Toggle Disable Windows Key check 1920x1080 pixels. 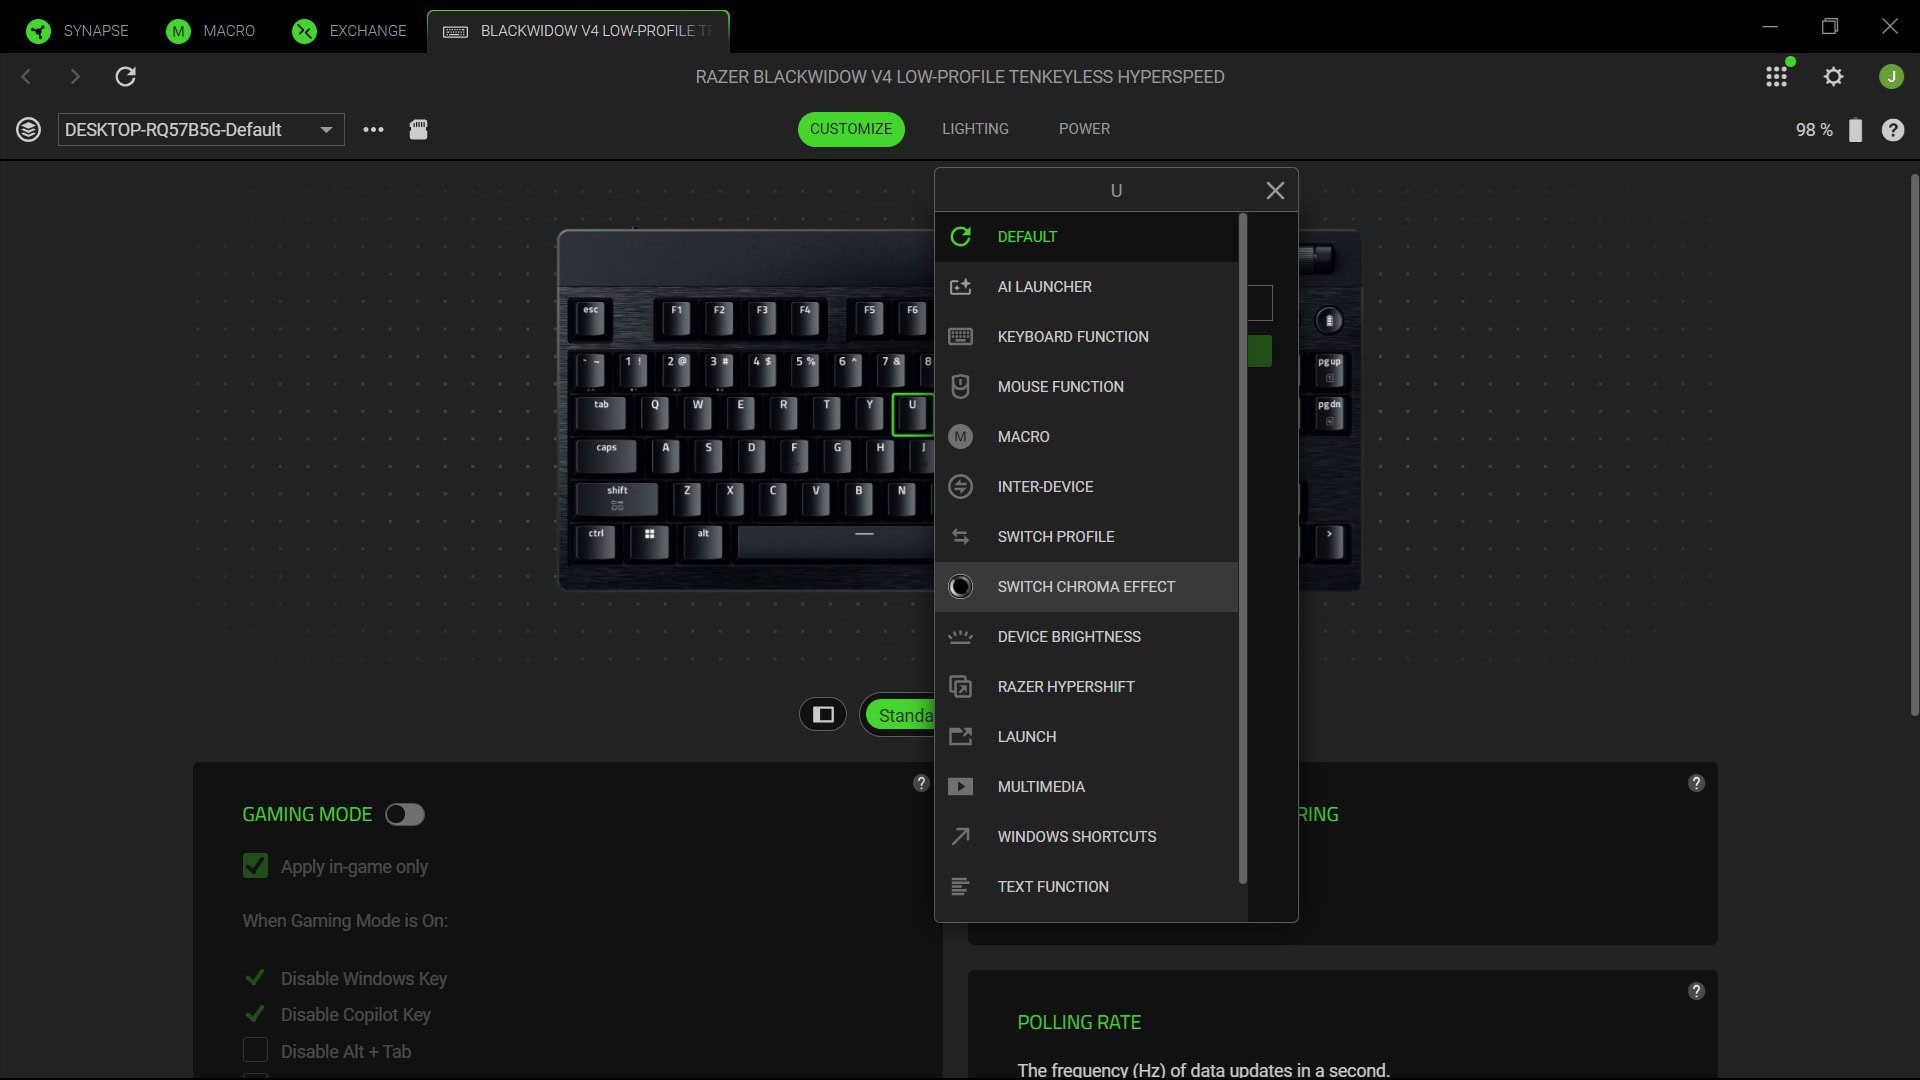[x=255, y=978]
